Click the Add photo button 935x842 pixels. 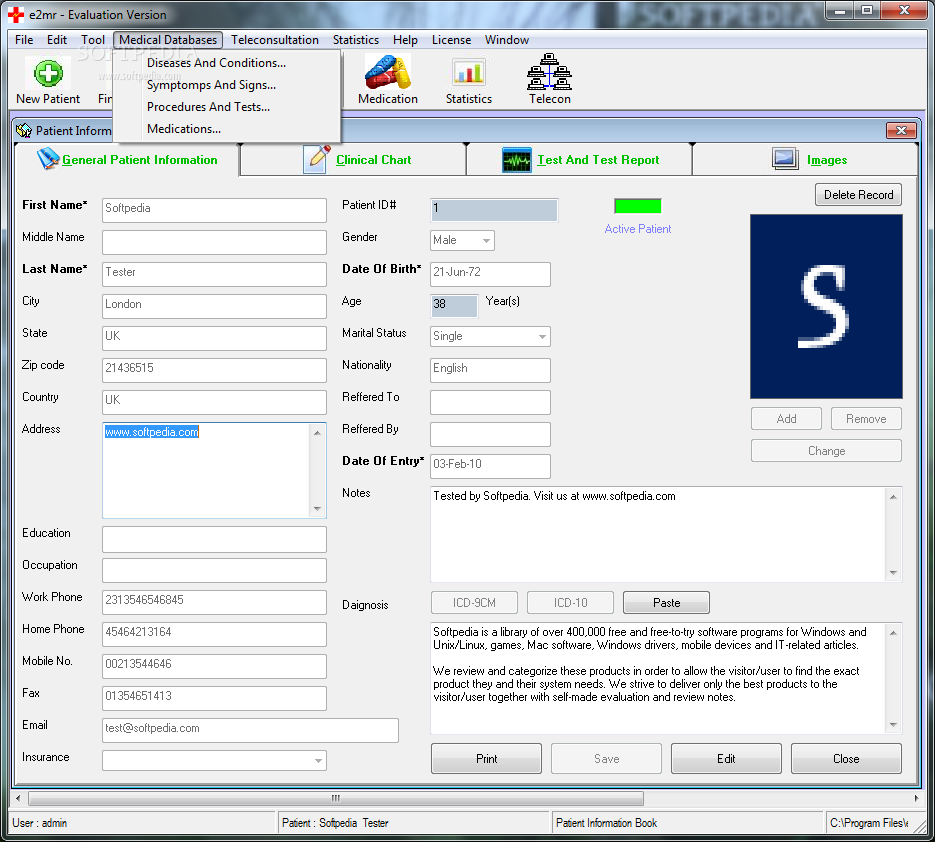coord(786,419)
